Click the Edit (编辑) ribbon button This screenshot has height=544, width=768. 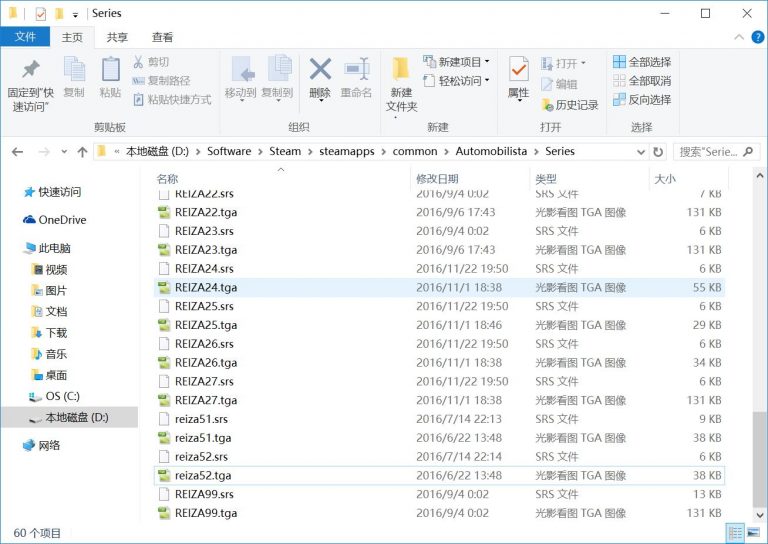(x=559, y=84)
